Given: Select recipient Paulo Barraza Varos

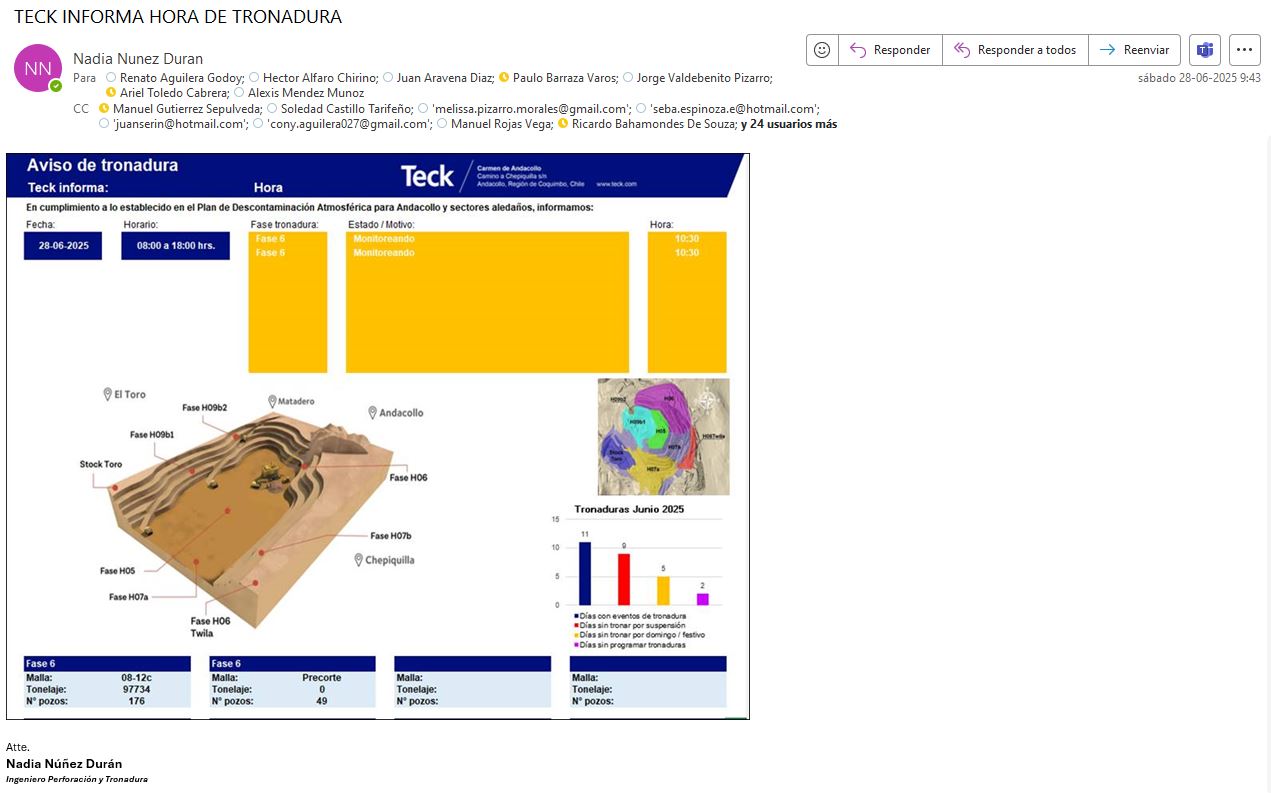Looking at the screenshot, I should pyautogui.click(x=564, y=78).
